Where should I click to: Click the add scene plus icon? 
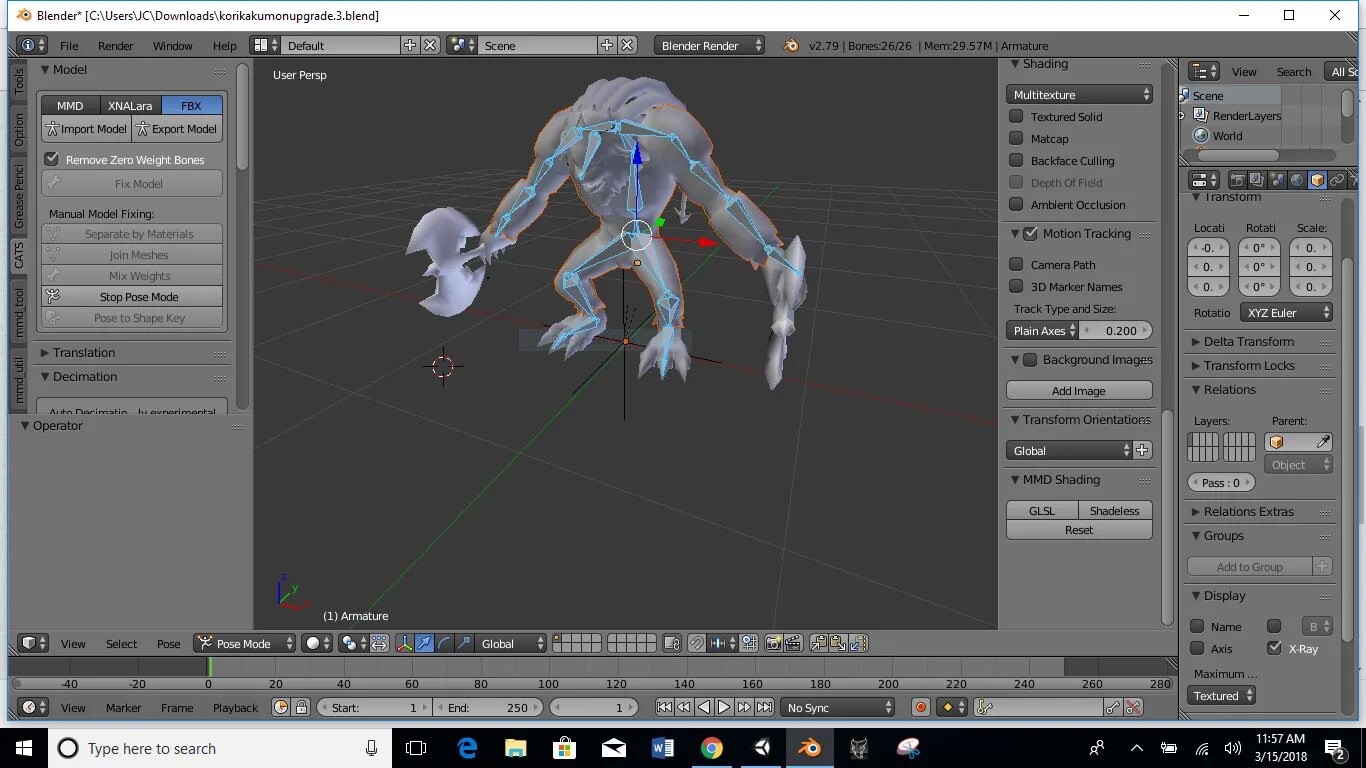pyautogui.click(x=607, y=45)
